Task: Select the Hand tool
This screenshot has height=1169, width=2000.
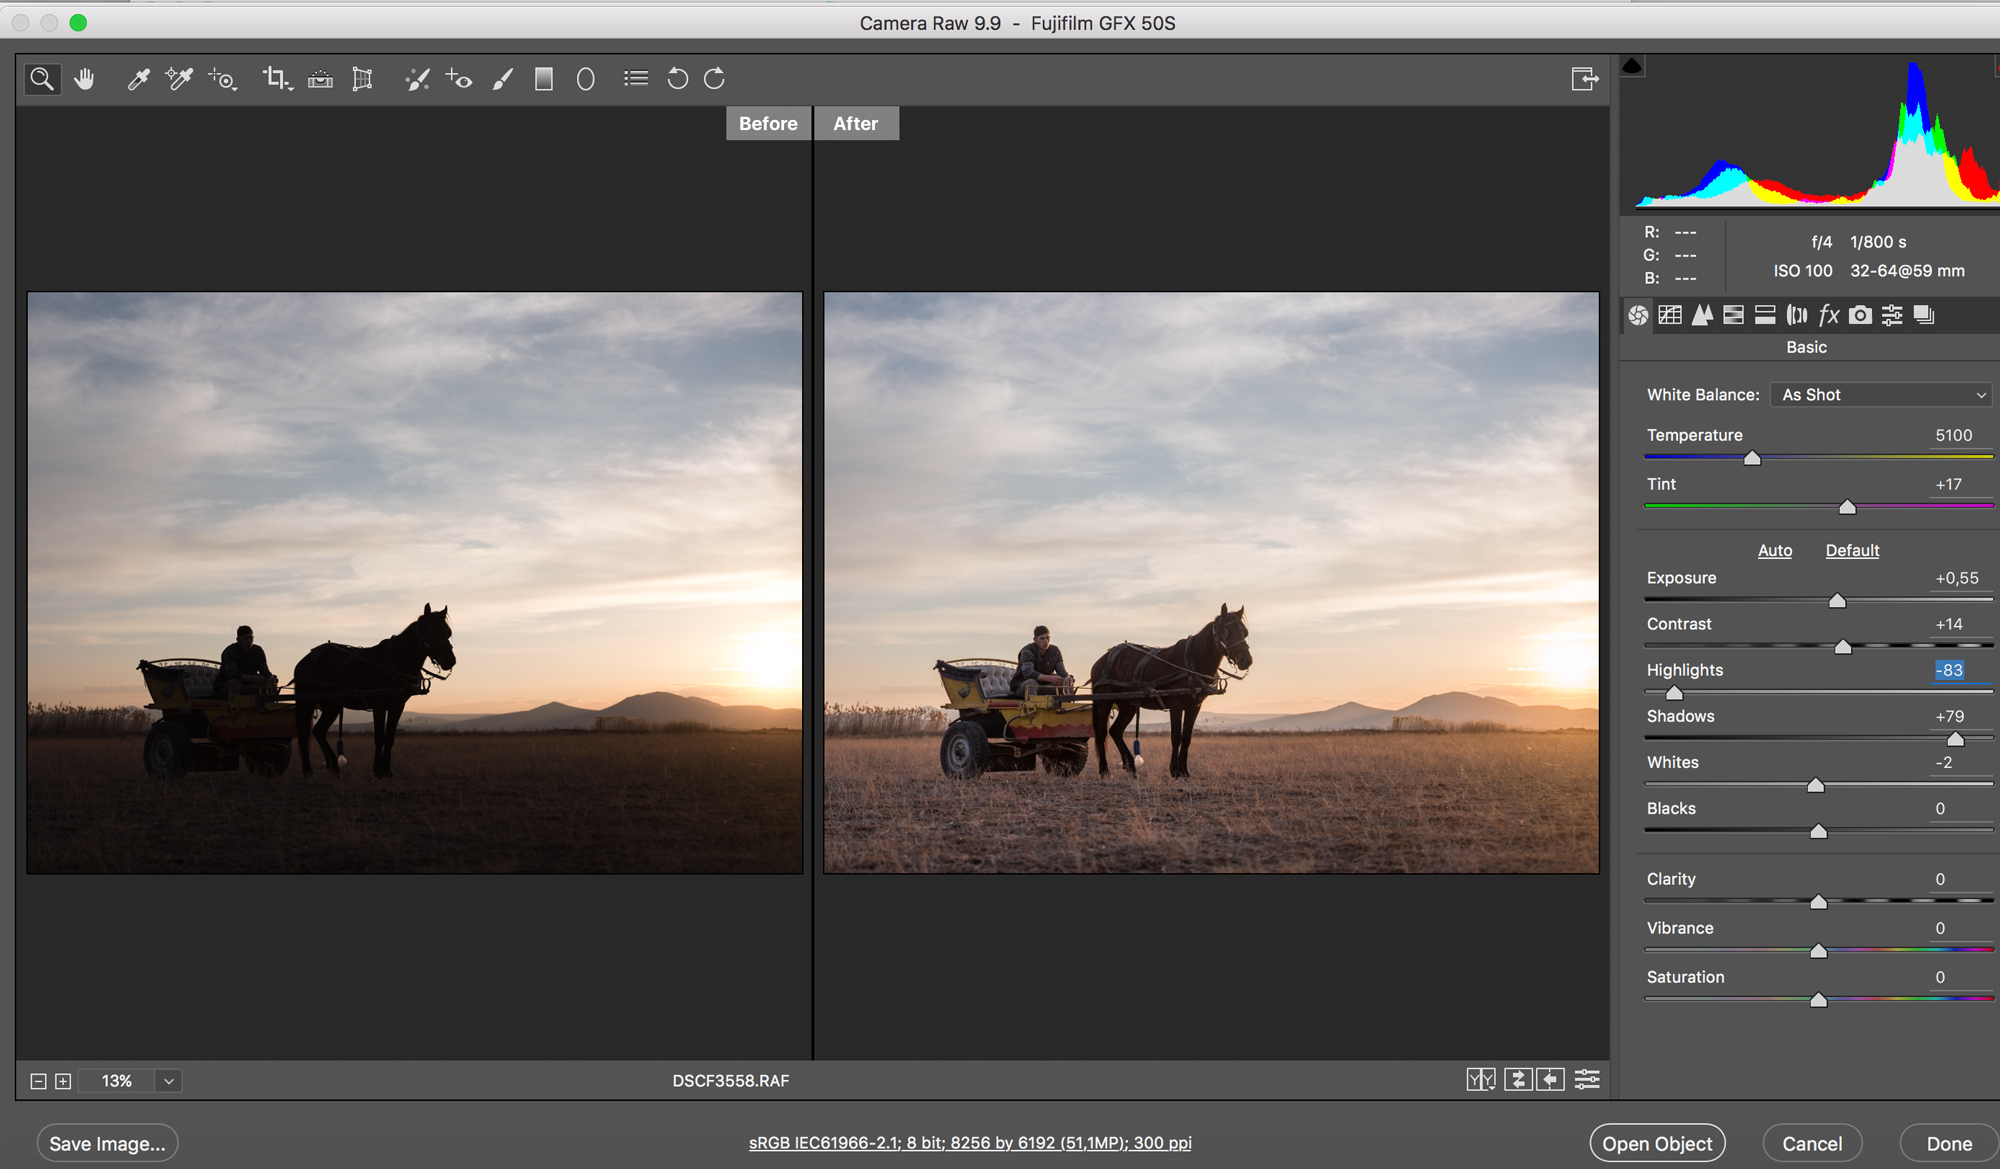Action: point(84,79)
